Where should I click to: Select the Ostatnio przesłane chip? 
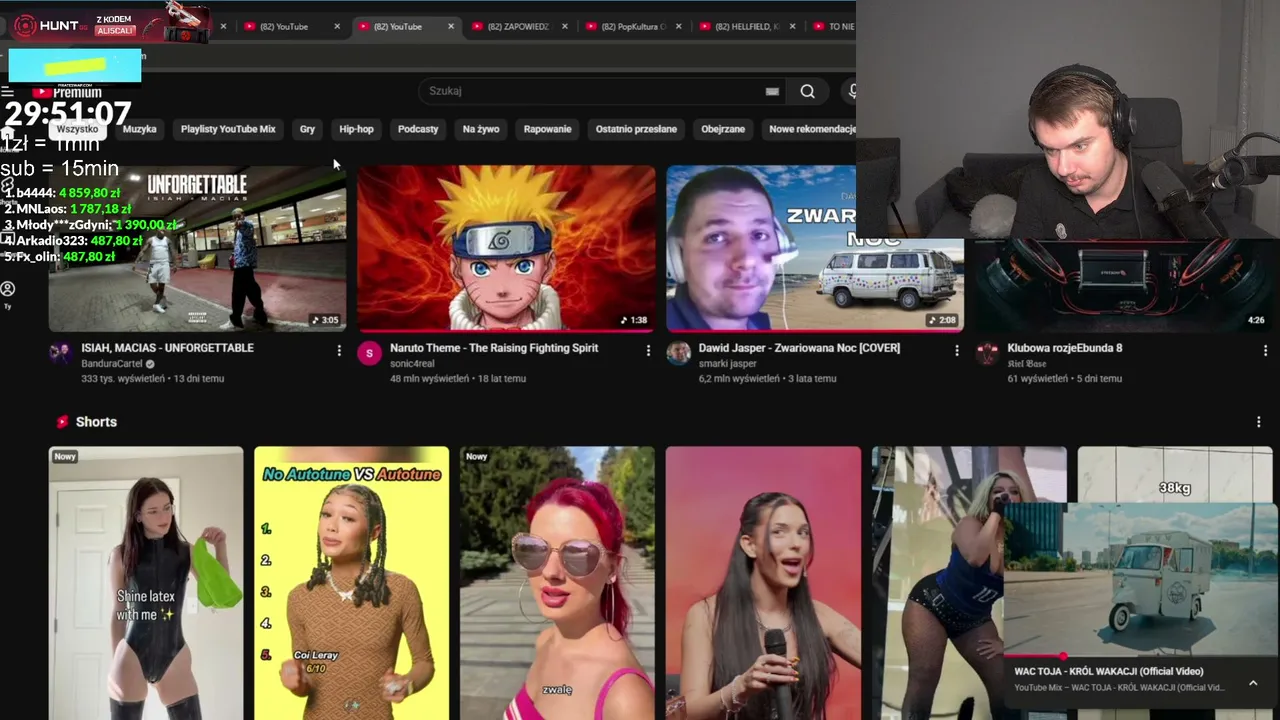[x=636, y=129]
